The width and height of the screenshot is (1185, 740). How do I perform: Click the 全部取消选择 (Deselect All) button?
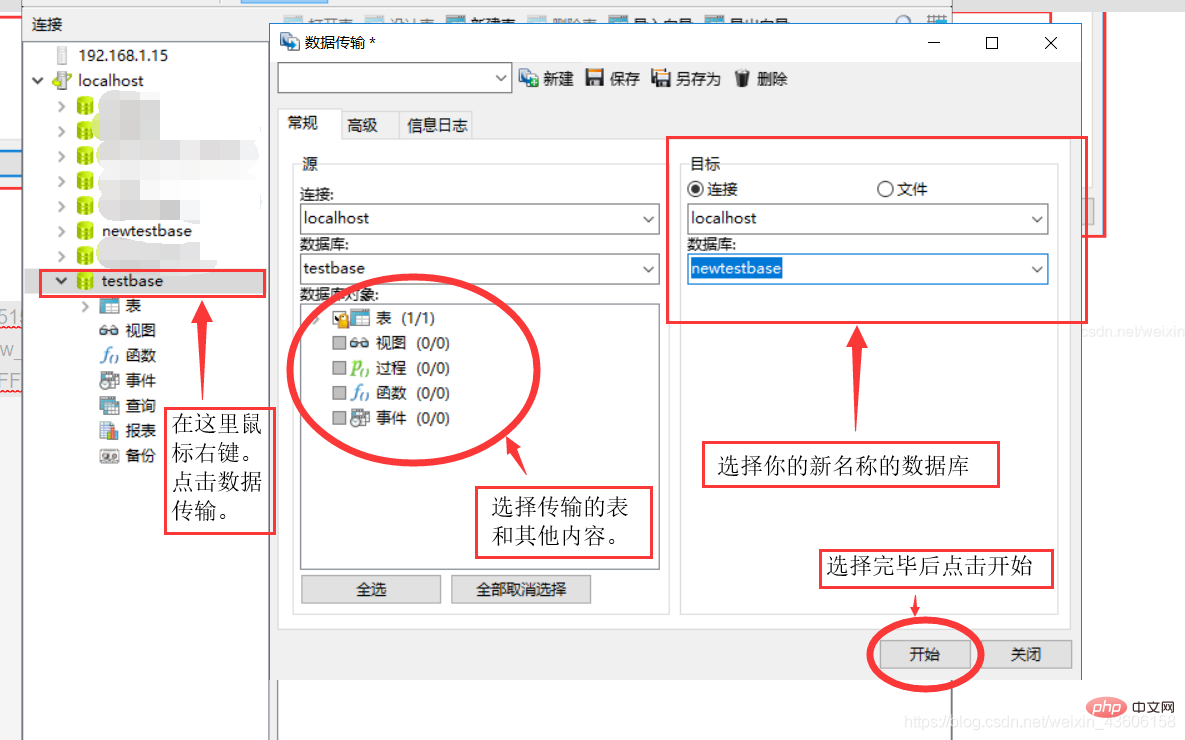521,590
